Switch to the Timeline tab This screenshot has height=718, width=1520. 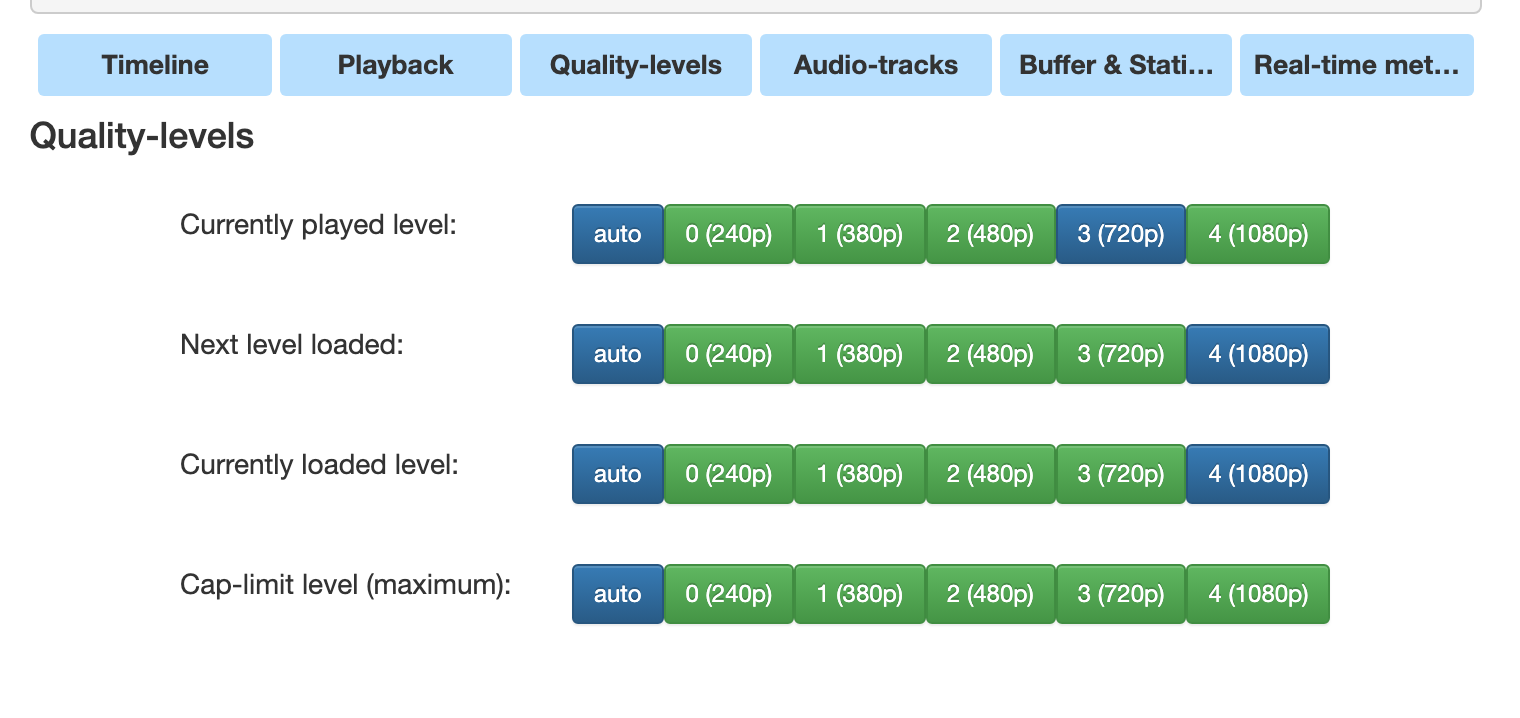click(x=154, y=64)
